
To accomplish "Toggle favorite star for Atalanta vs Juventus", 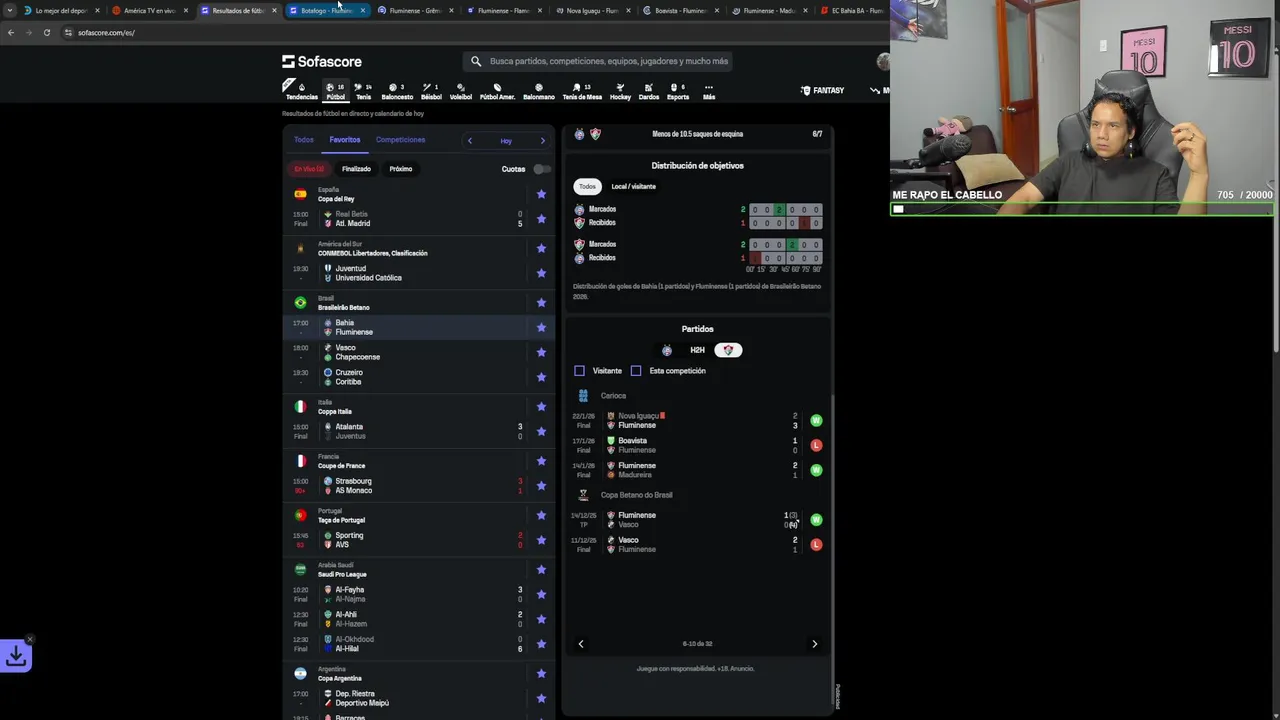I will click(x=541, y=431).
